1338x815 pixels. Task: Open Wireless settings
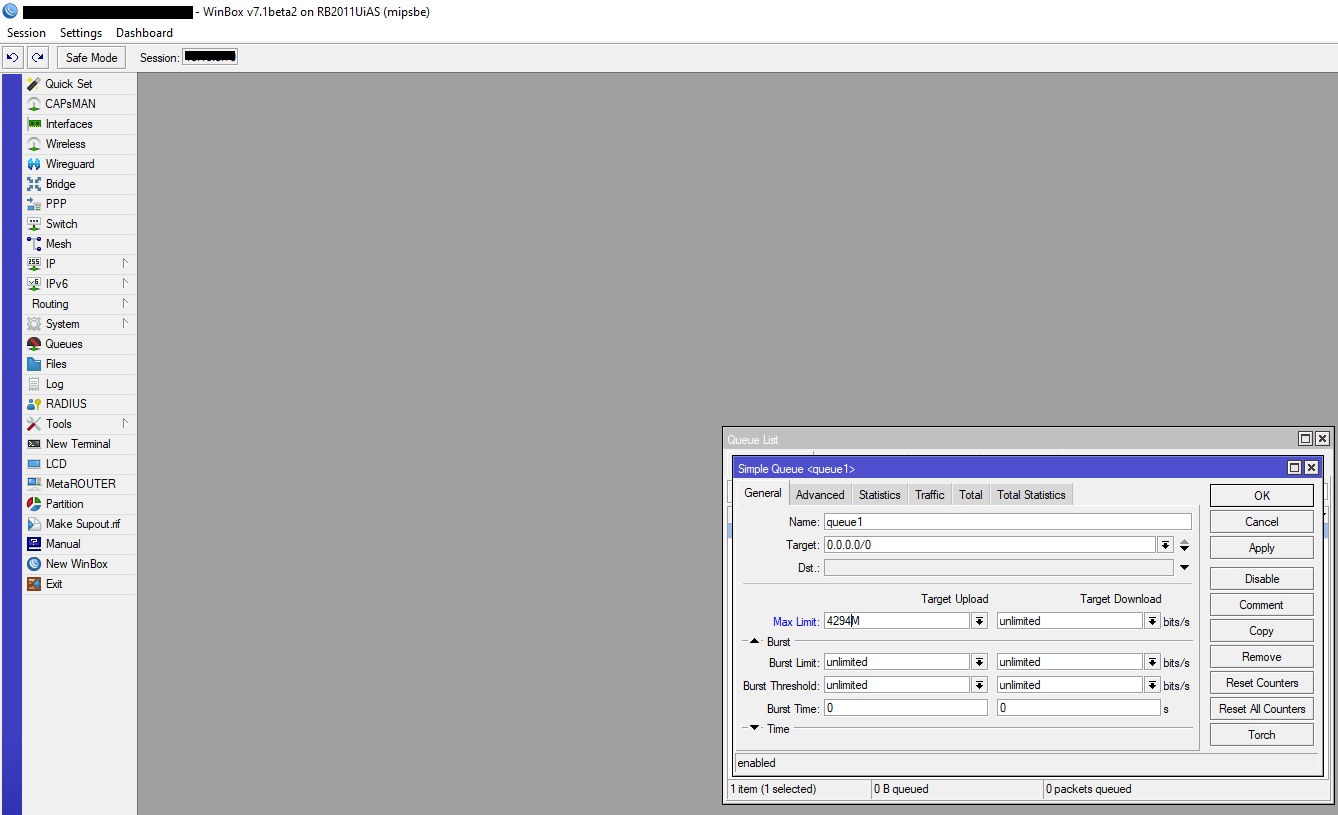[80, 144]
